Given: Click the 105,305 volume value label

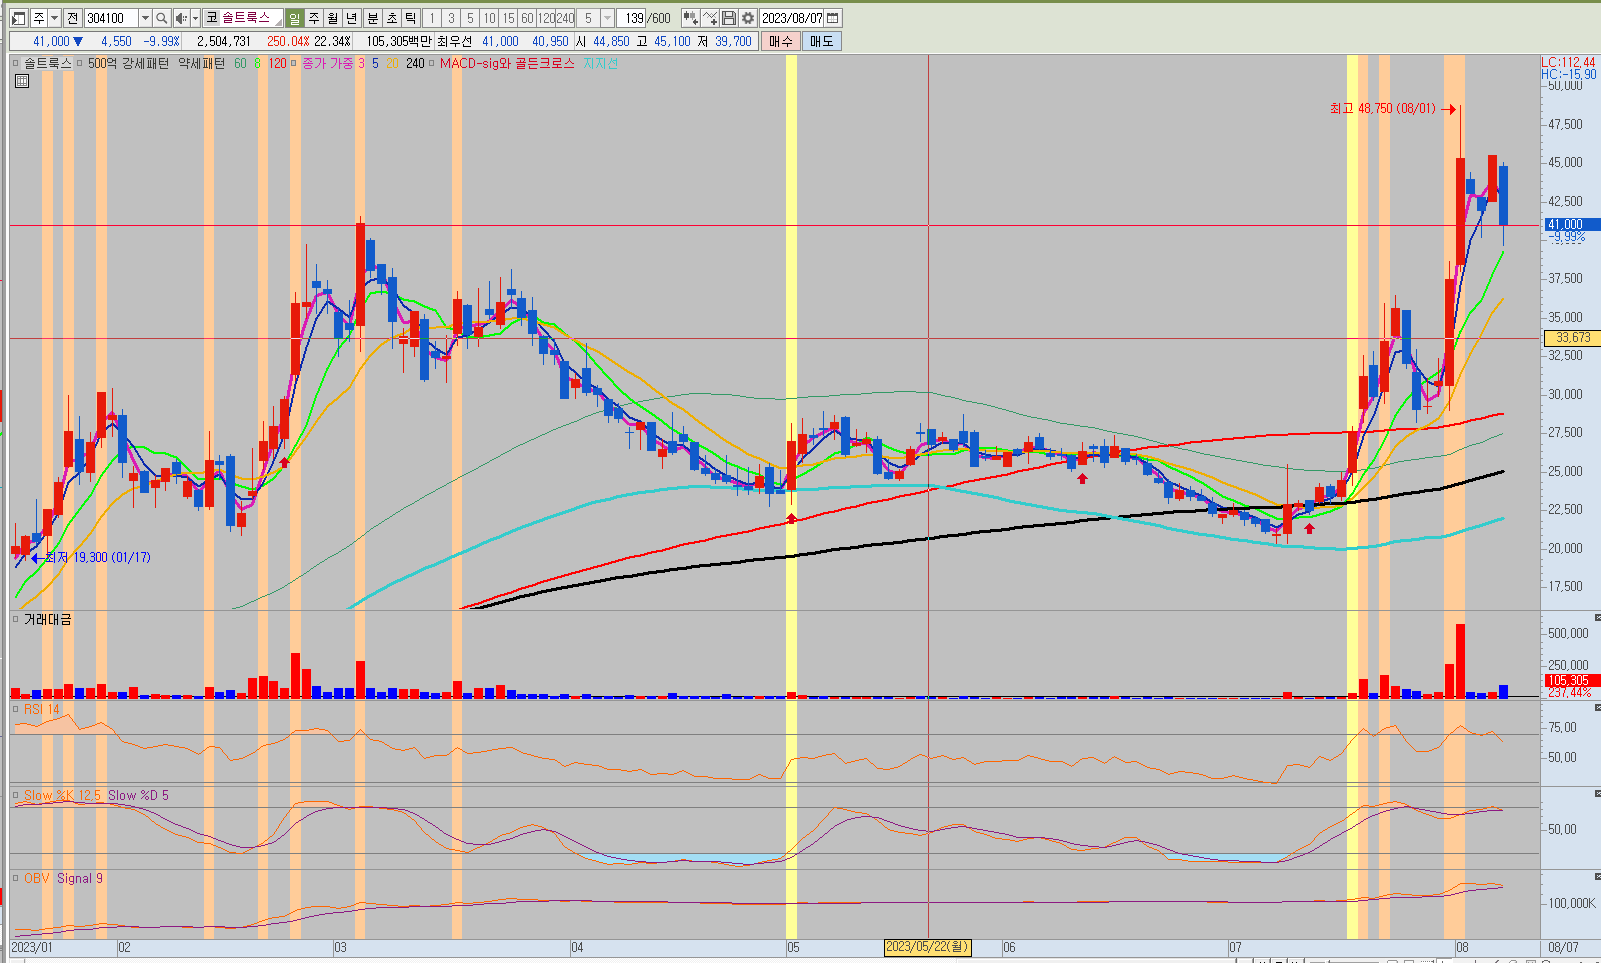Looking at the screenshot, I should 1572,680.
